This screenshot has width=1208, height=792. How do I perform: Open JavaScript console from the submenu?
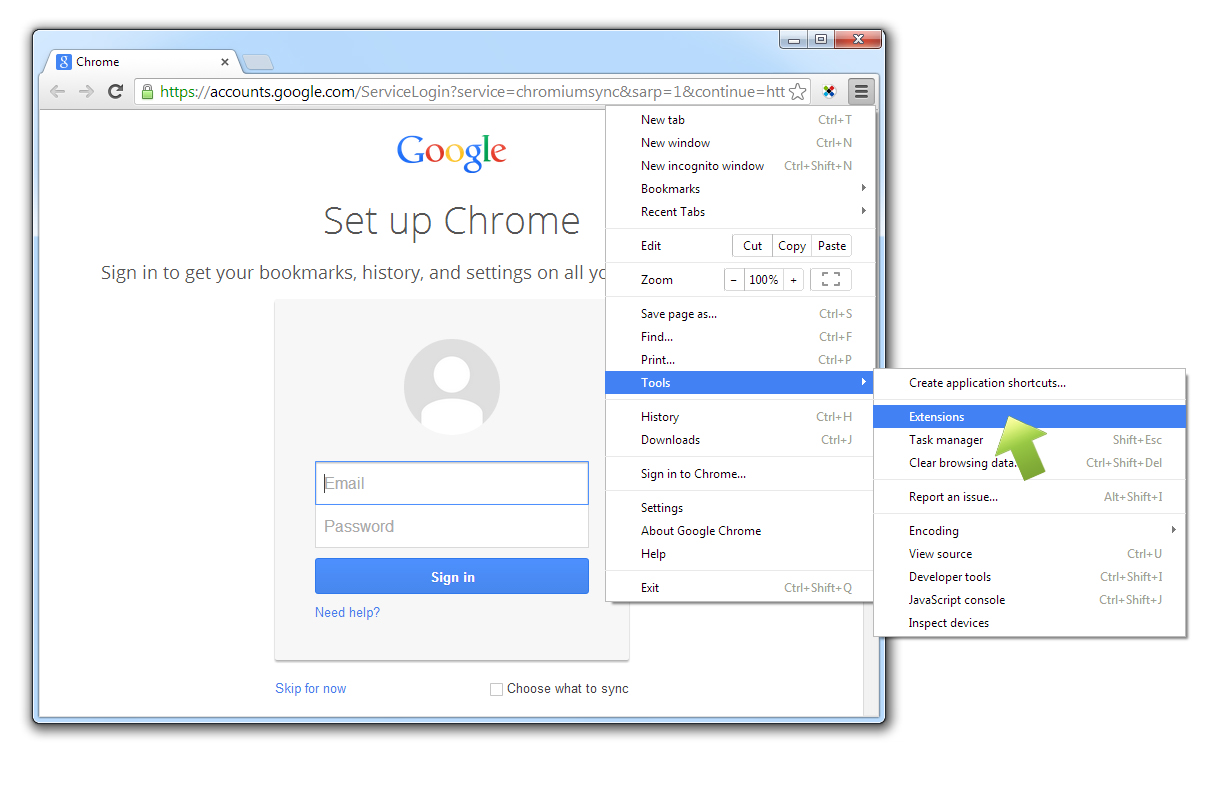1030,600
